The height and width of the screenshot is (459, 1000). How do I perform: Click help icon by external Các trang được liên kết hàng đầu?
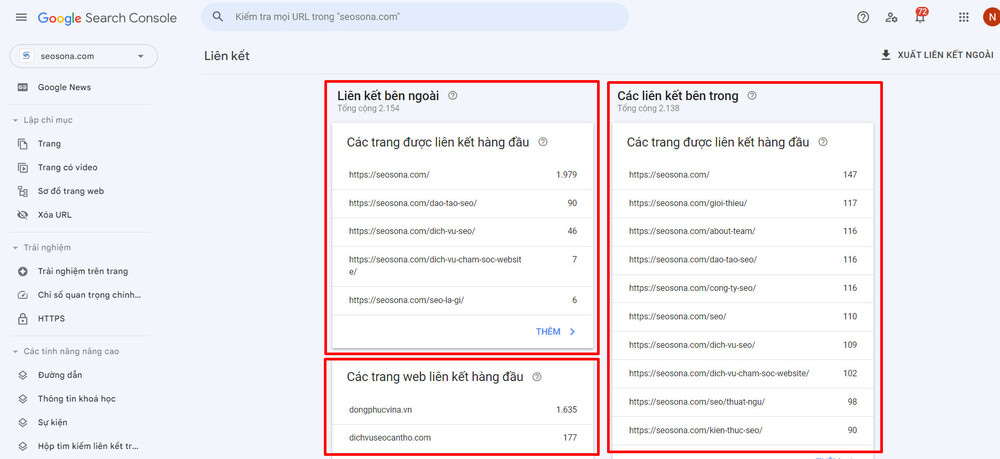(x=543, y=142)
